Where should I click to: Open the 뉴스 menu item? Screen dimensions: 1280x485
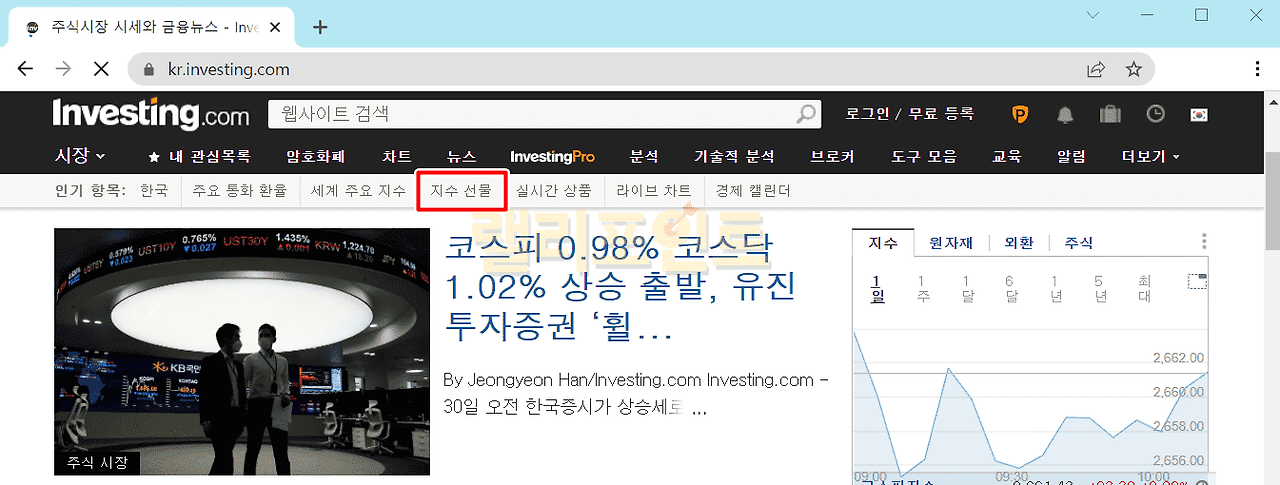[x=461, y=157]
